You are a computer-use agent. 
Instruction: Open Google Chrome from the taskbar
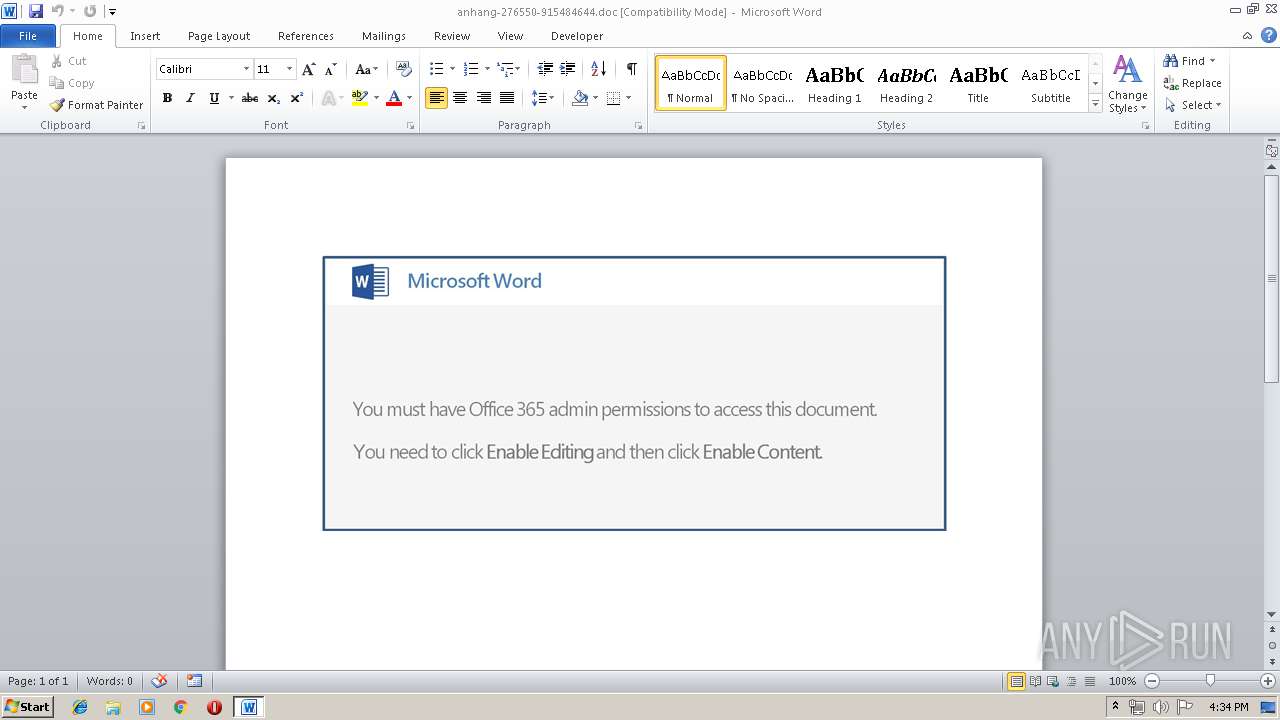click(180, 707)
